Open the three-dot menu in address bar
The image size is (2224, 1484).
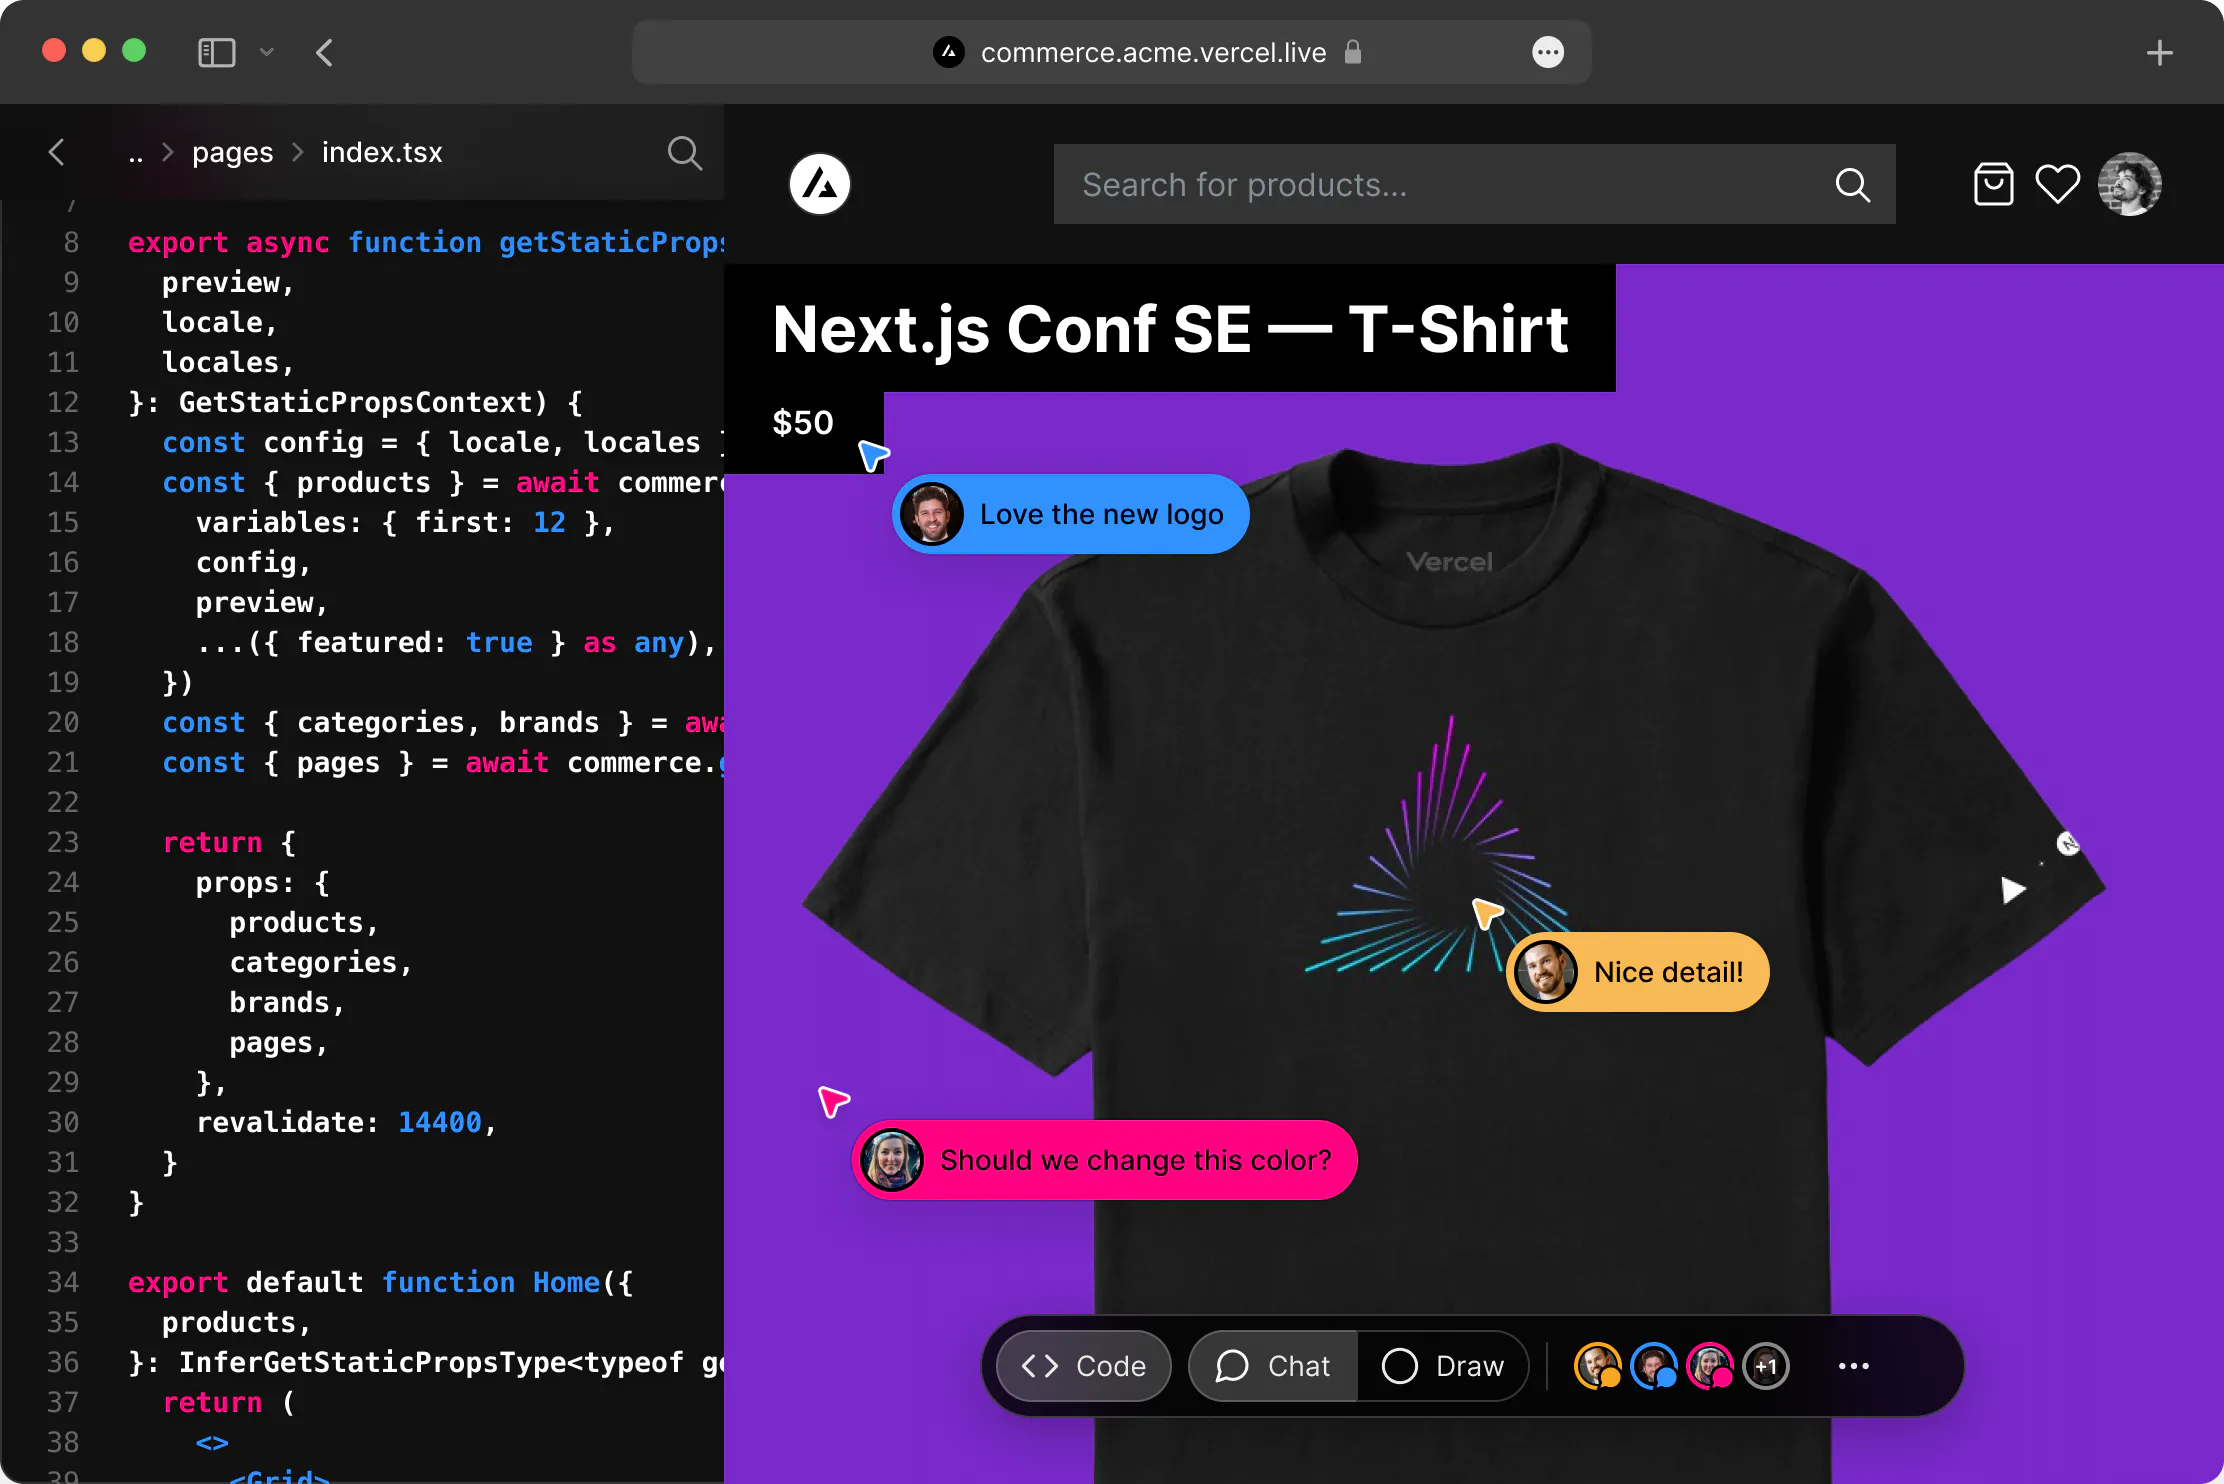tap(1547, 52)
